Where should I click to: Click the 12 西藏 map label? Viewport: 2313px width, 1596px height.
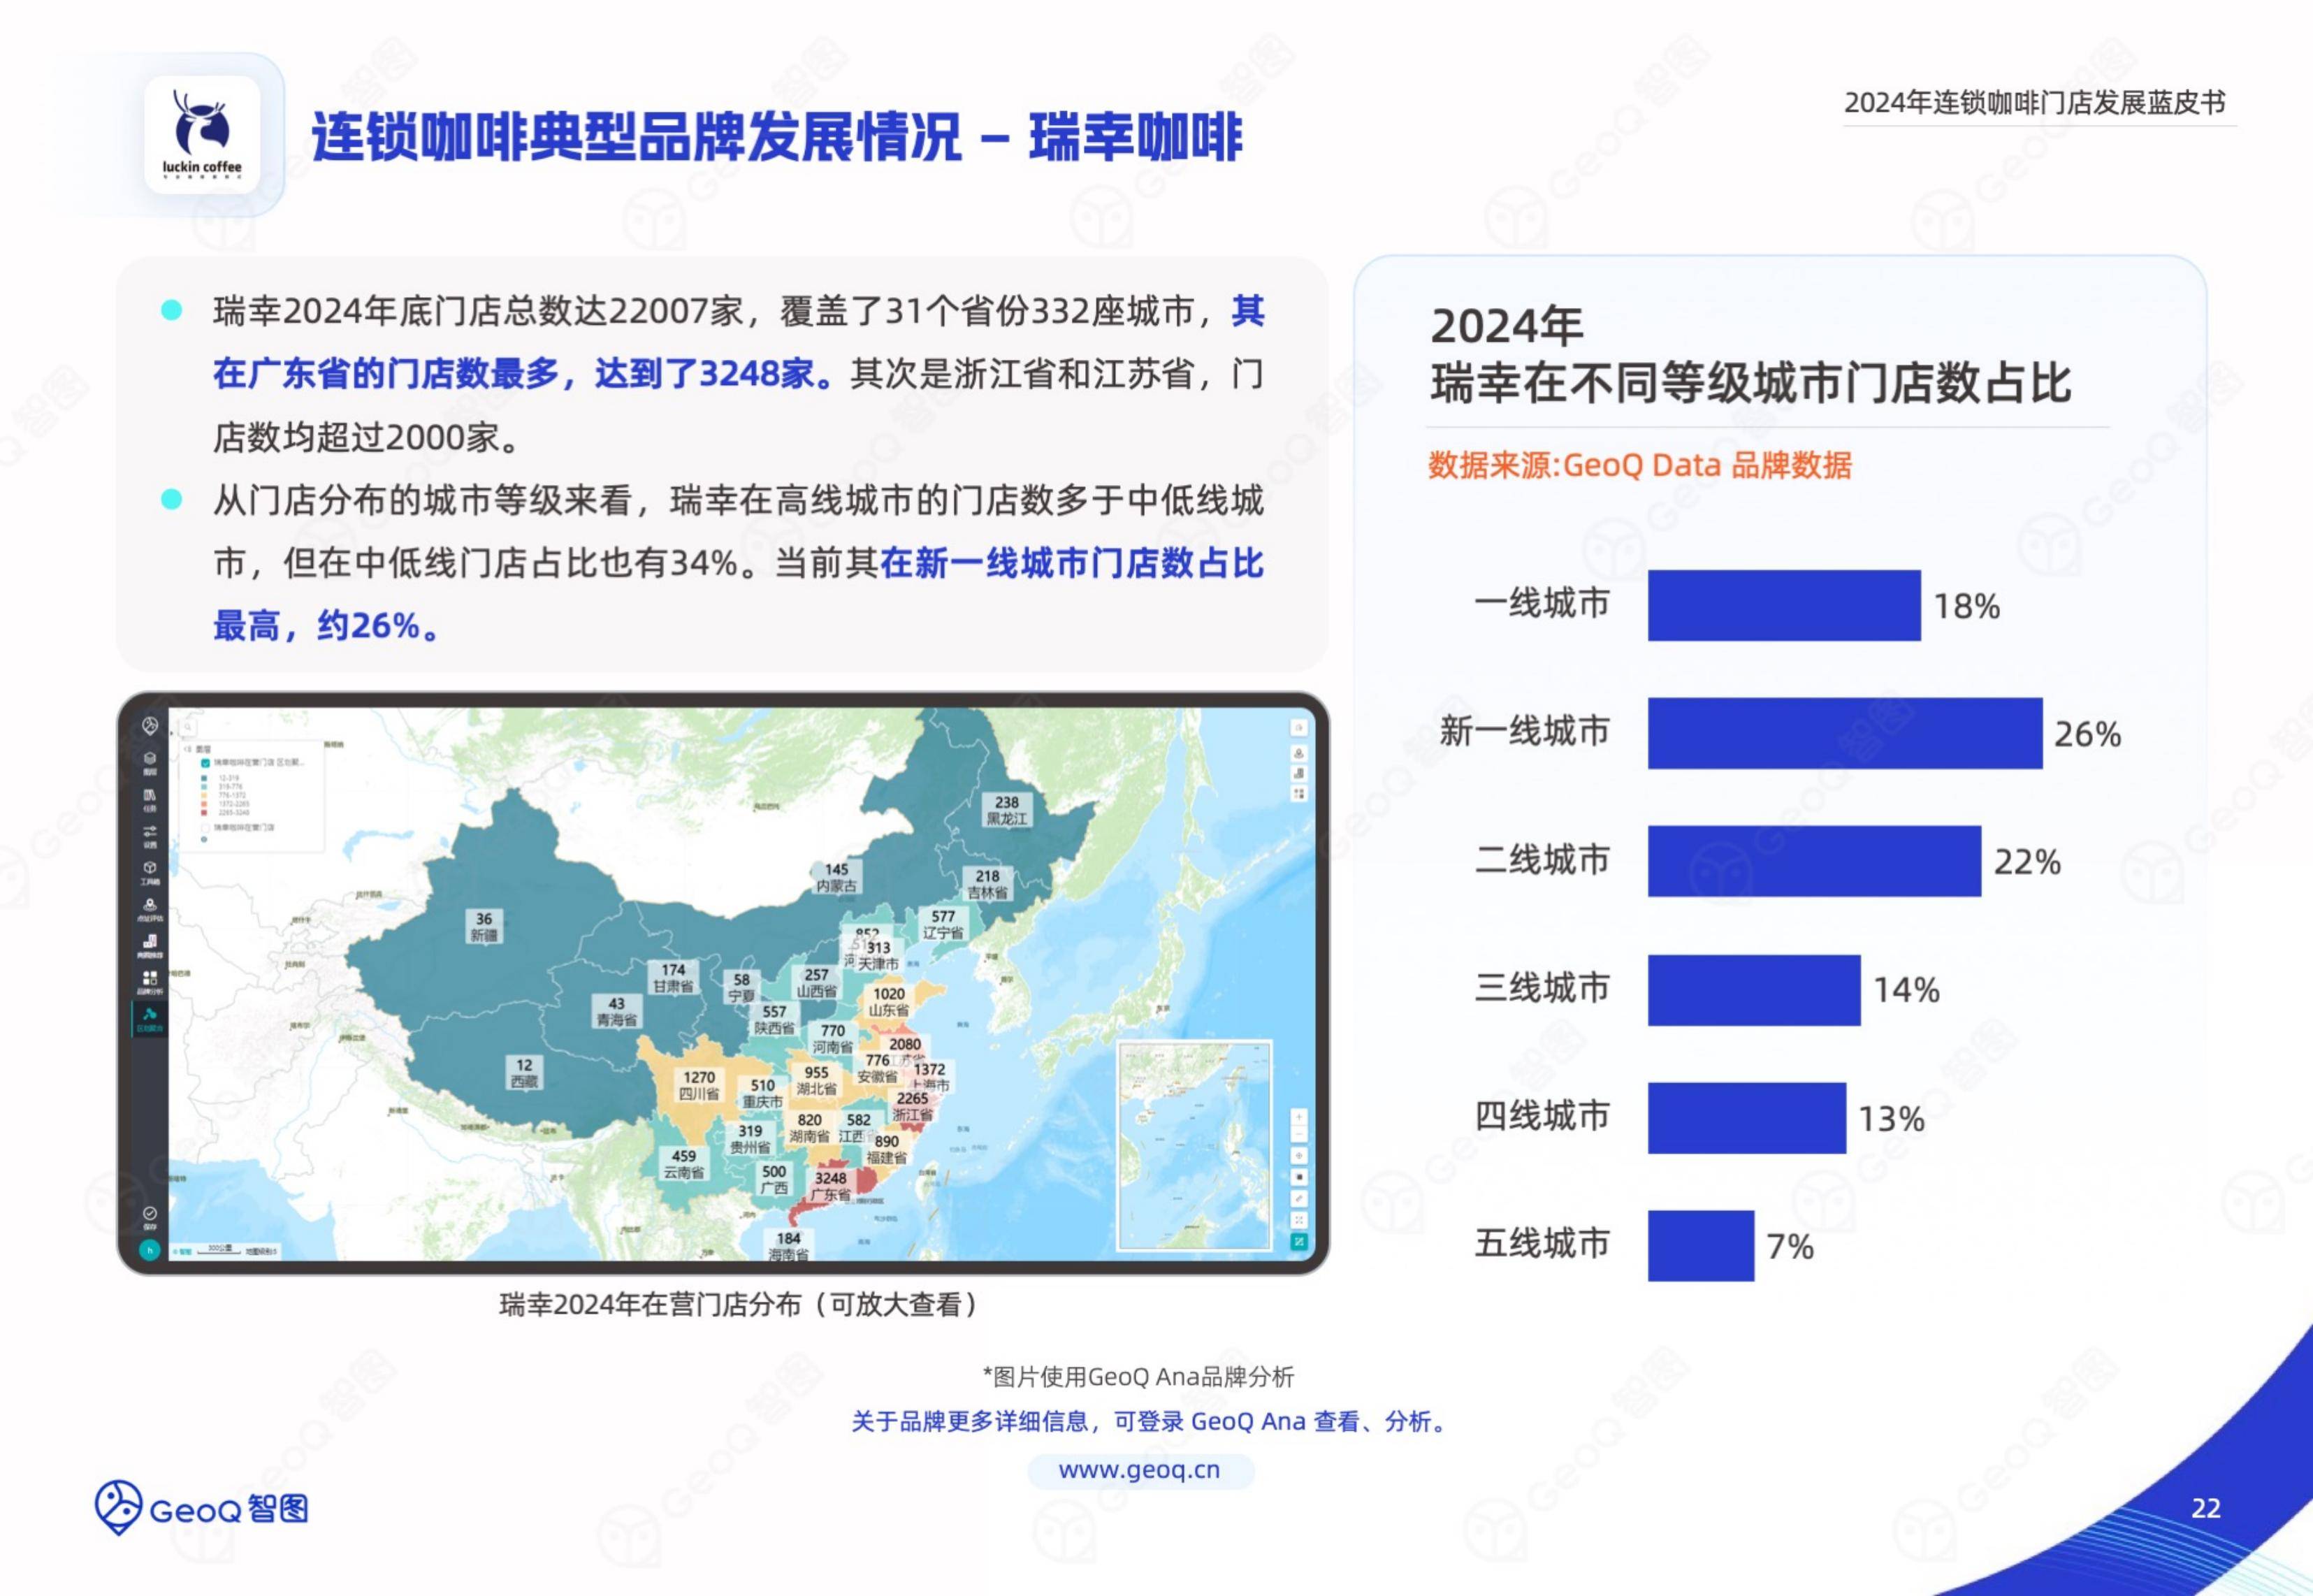524,1073
